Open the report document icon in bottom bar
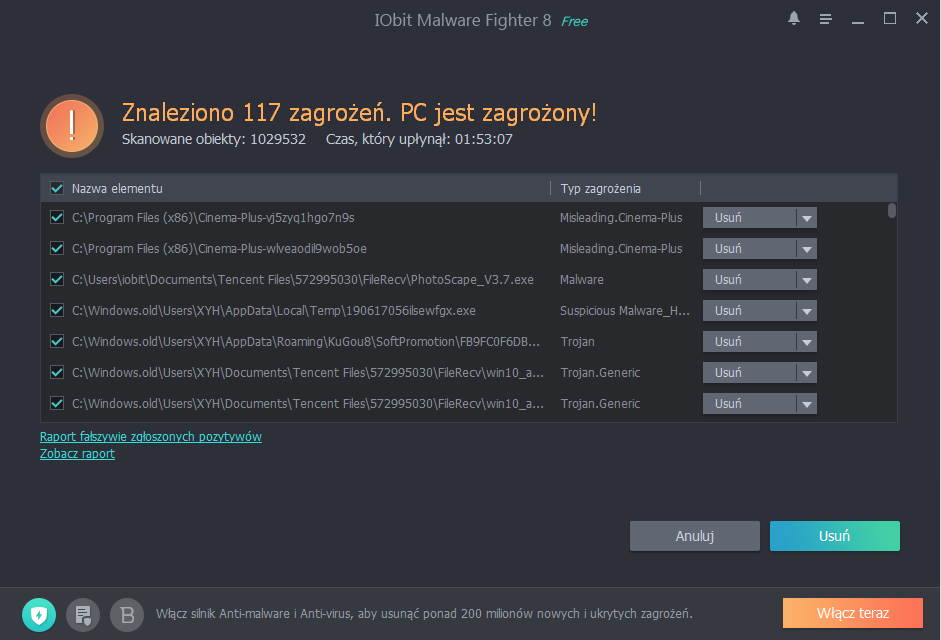 83,615
